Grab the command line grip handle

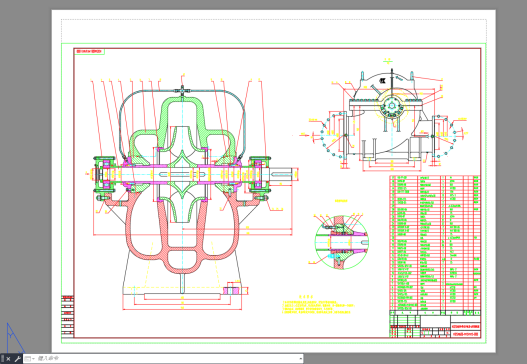coord(2,359)
